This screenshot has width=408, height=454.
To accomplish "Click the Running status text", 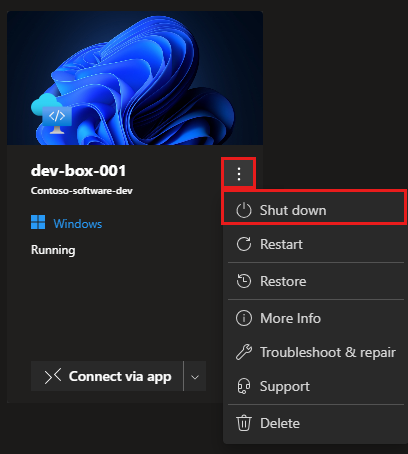I will click(53, 250).
